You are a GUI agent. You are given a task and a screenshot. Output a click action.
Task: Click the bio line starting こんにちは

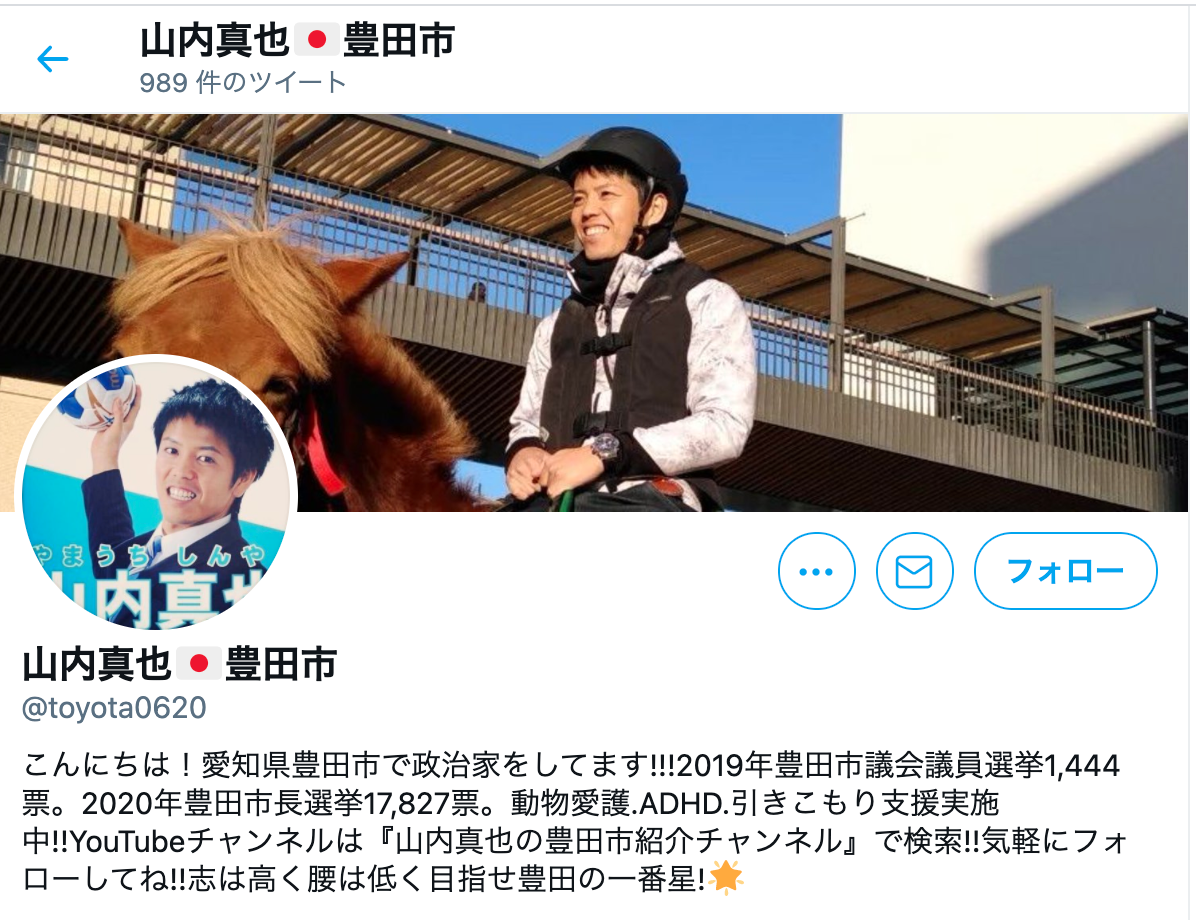(571, 765)
